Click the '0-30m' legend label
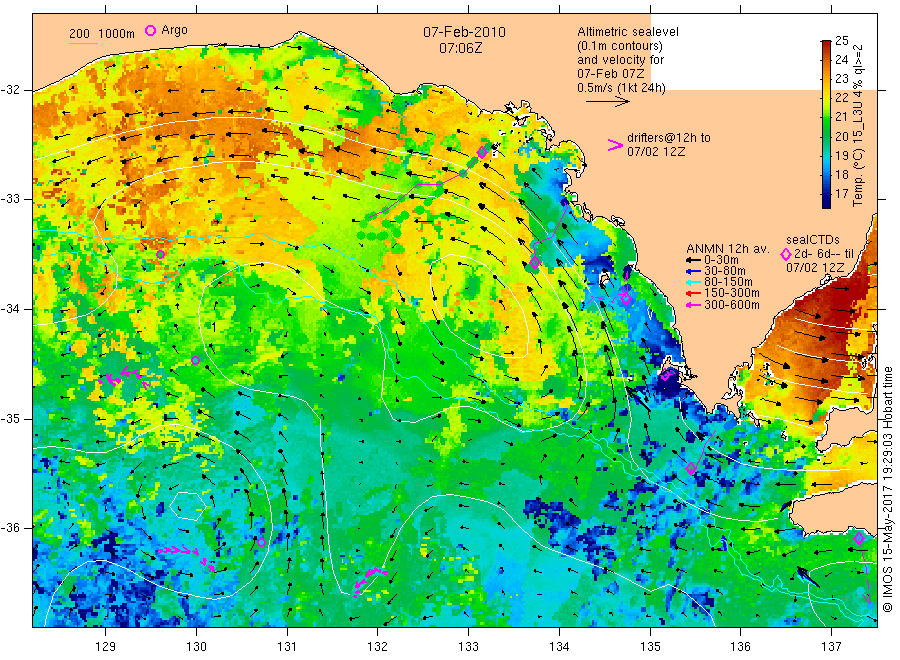 click(721, 260)
